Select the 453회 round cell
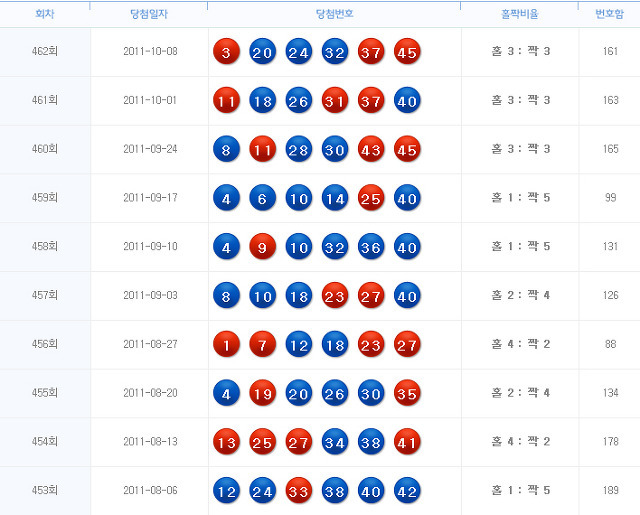The width and height of the screenshot is (640, 515). [x=45, y=491]
